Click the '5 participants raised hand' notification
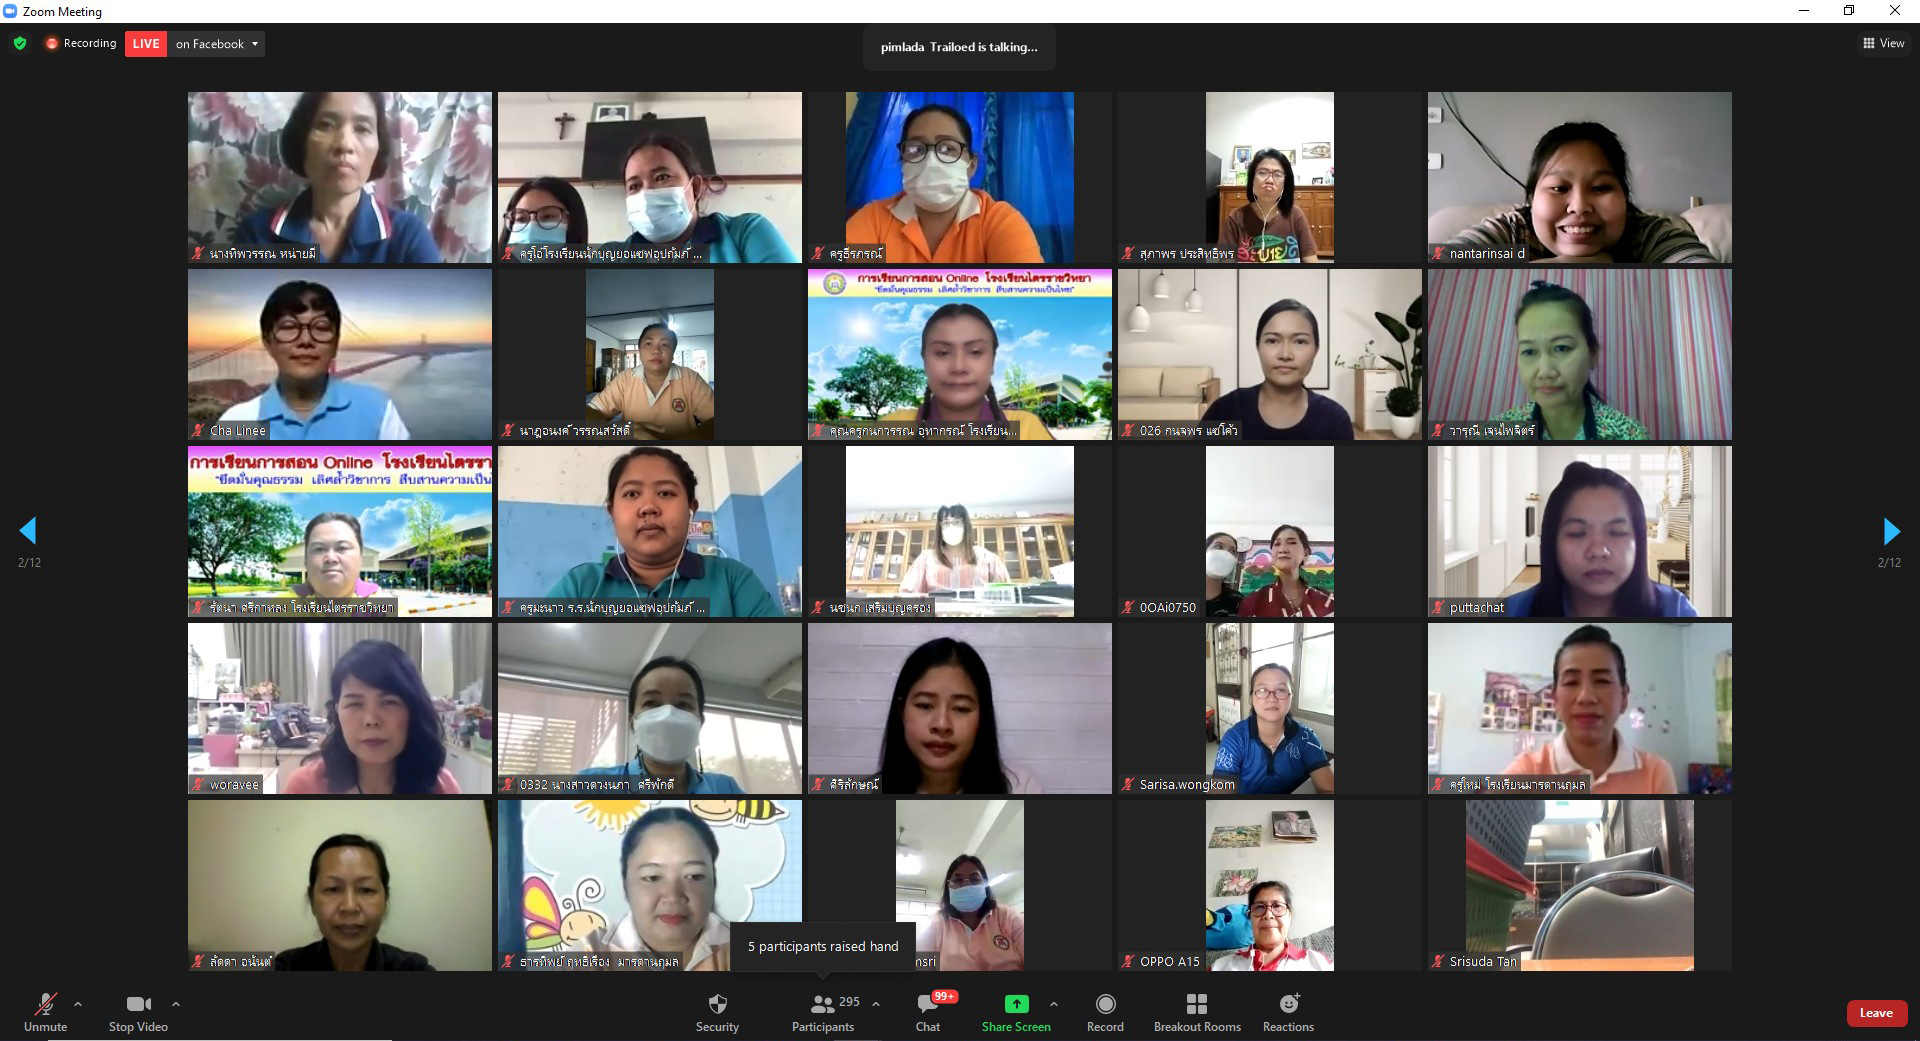This screenshot has height=1041, width=1920. (x=823, y=946)
